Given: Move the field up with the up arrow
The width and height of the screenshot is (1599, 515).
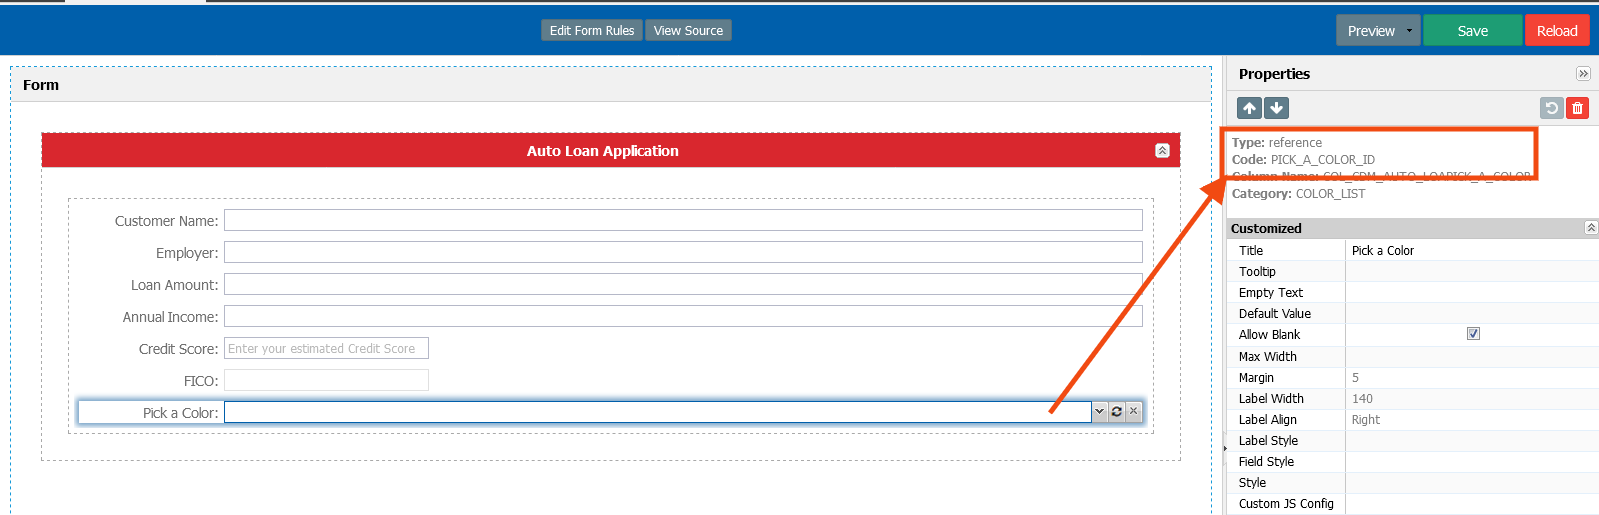Looking at the screenshot, I should (x=1249, y=108).
